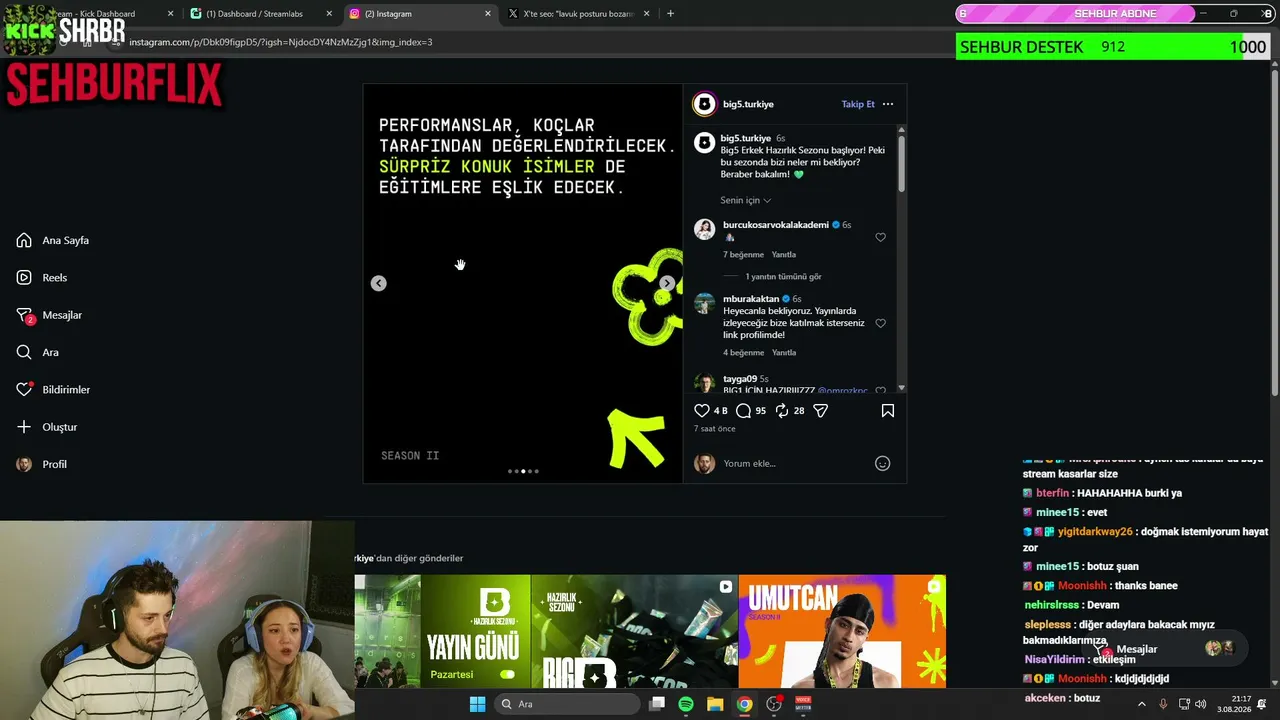Open a new browser tab

670,14
